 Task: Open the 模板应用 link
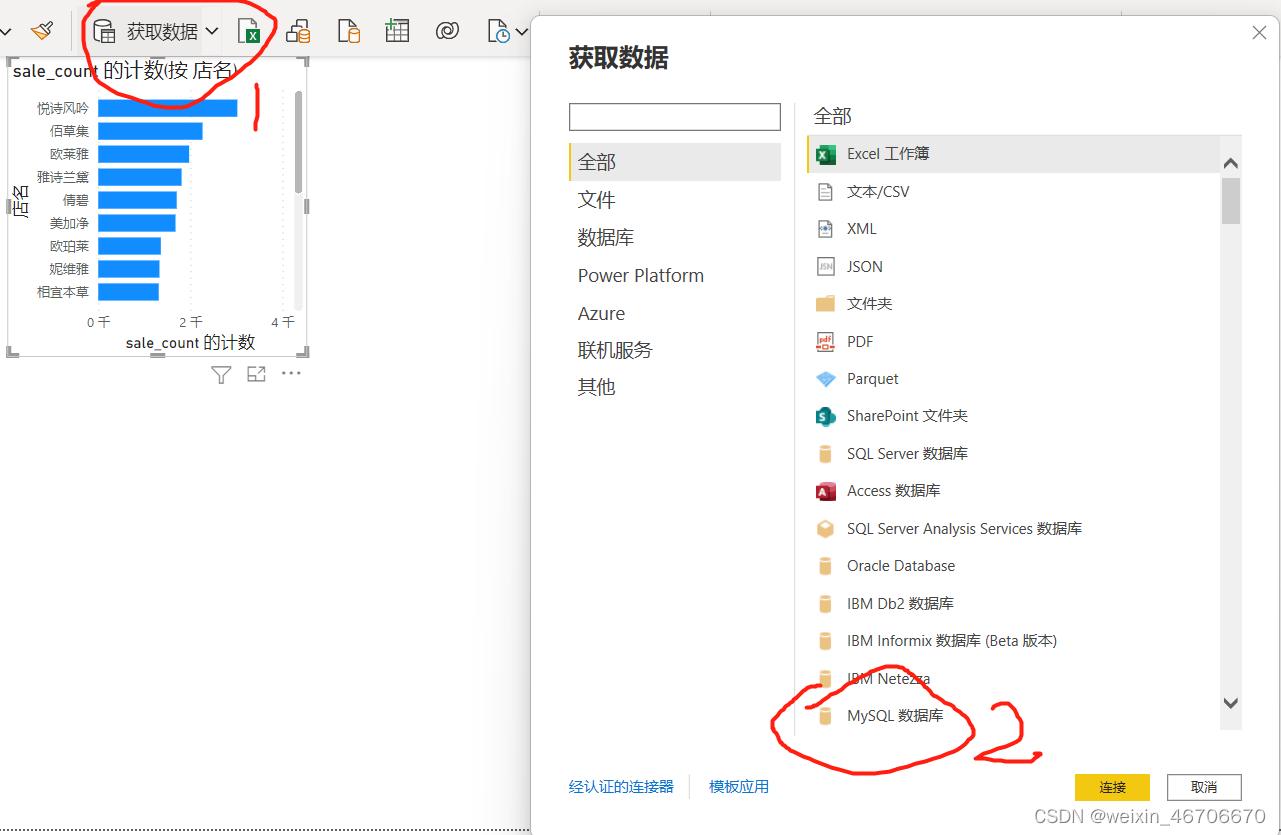(x=739, y=787)
